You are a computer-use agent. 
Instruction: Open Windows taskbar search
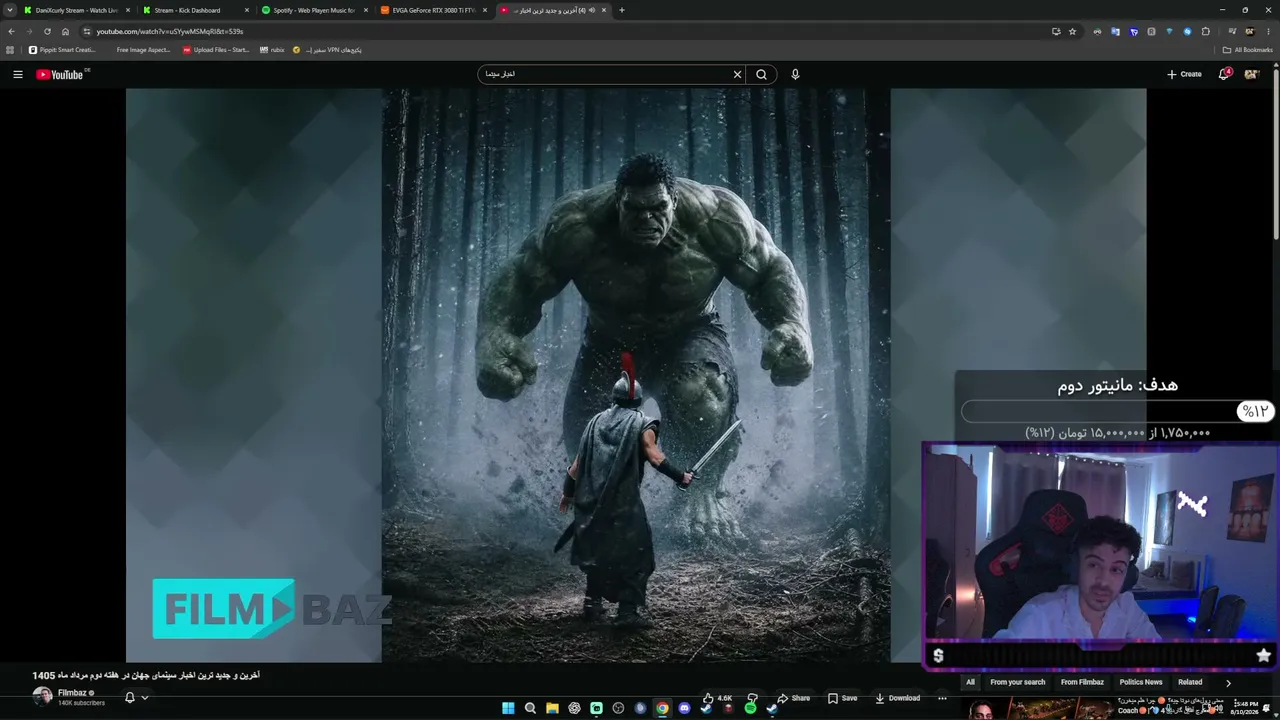pos(530,708)
